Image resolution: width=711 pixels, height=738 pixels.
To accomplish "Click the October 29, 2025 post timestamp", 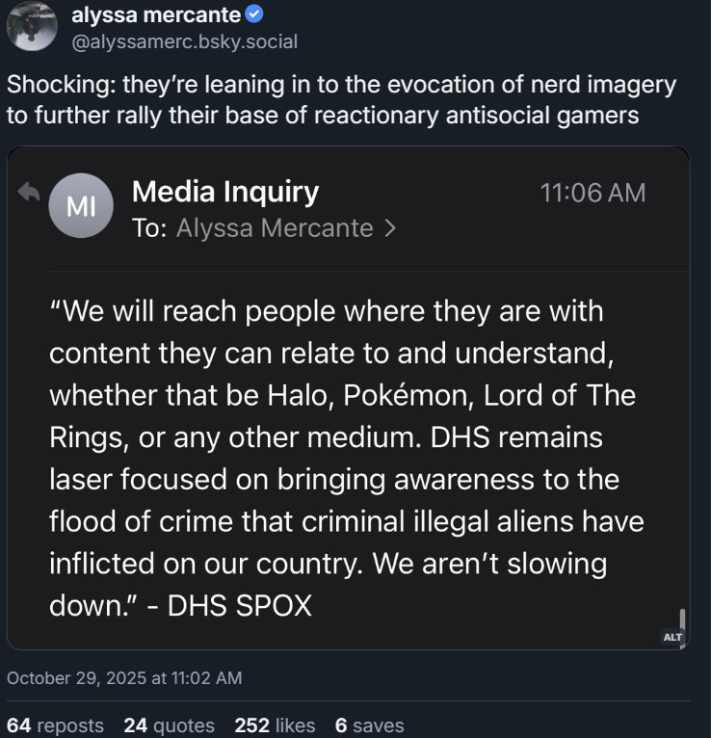I will click(124, 678).
